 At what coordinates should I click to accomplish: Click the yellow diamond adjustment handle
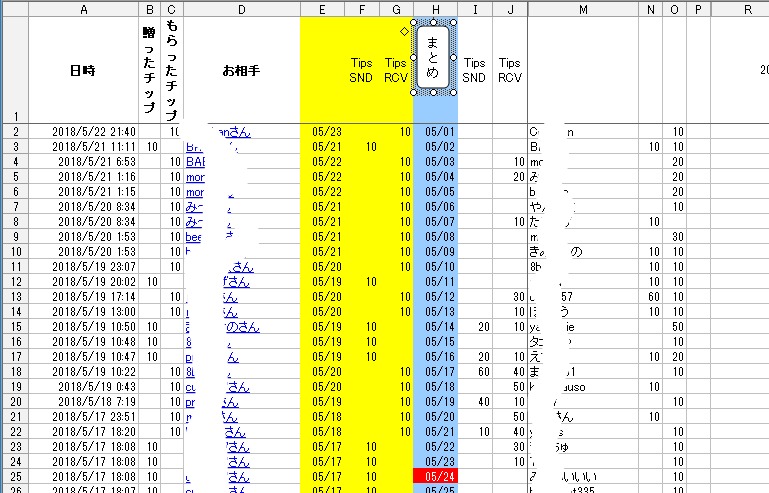404,32
